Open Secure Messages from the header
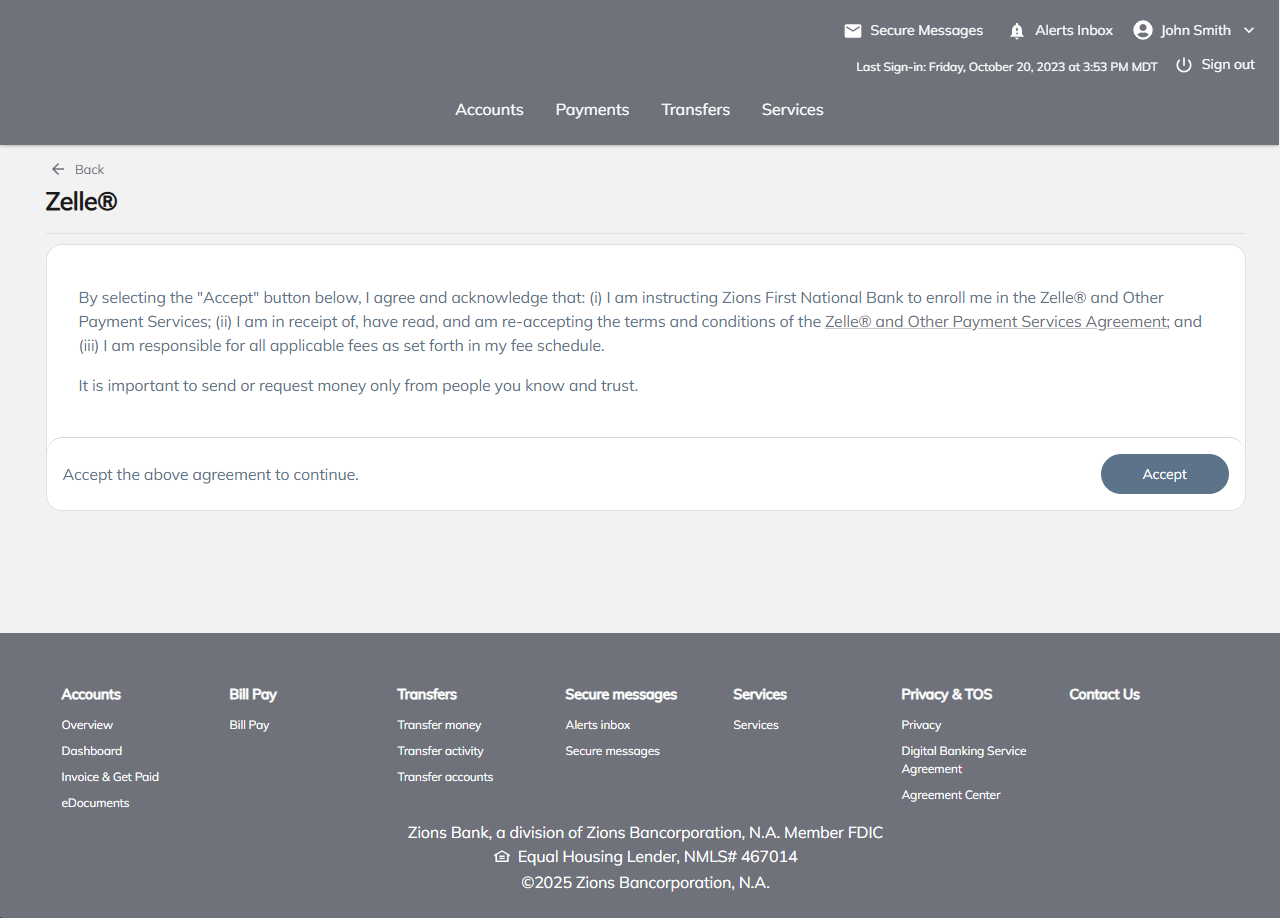This screenshot has width=1280, height=918. click(926, 31)
